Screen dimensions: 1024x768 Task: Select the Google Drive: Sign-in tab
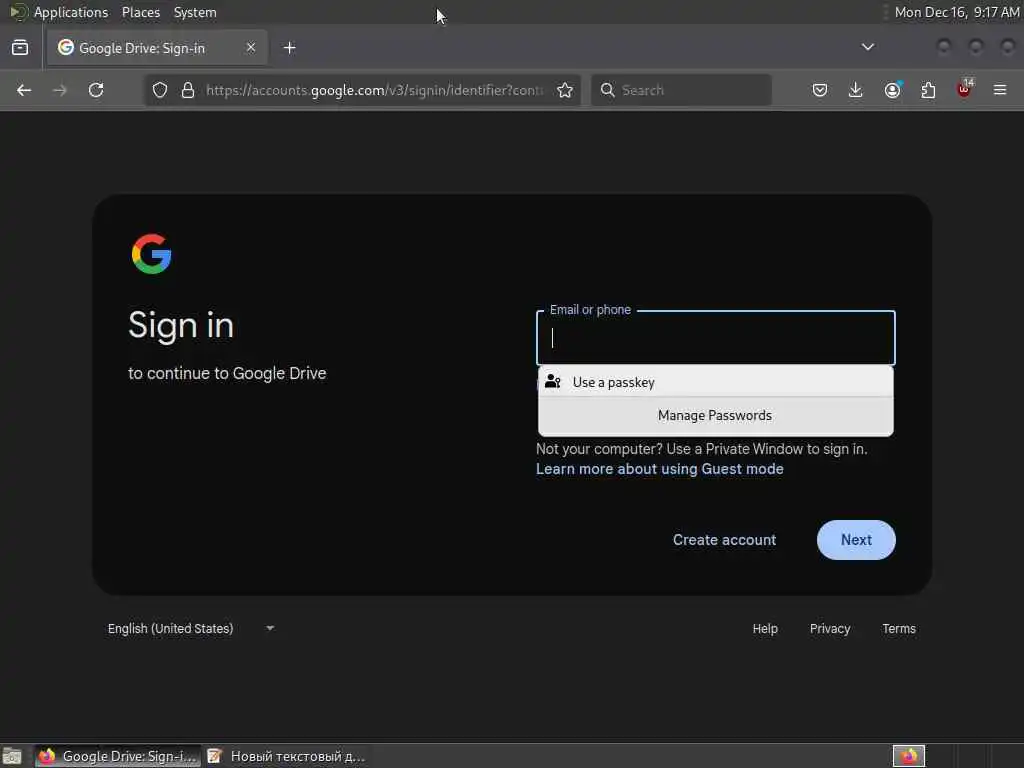pyautogui.click(x=157, y=48)
